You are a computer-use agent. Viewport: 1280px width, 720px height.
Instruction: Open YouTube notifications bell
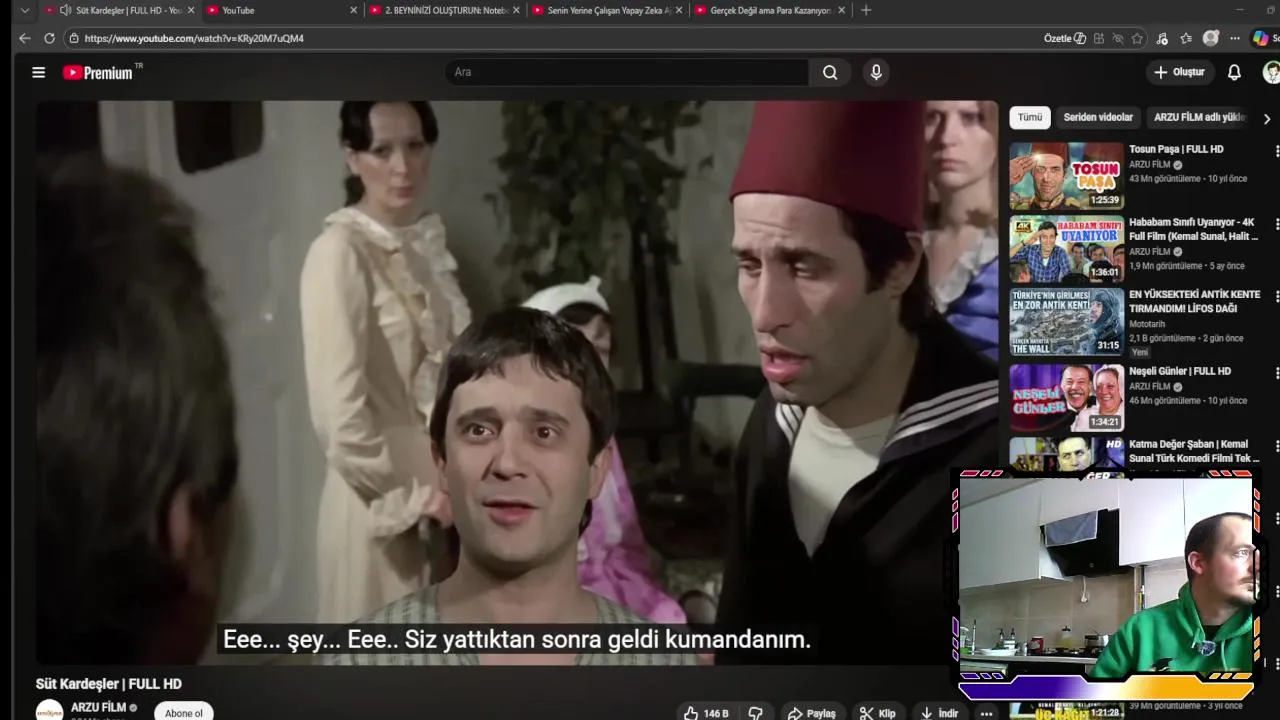click(x=1234, y=72)
